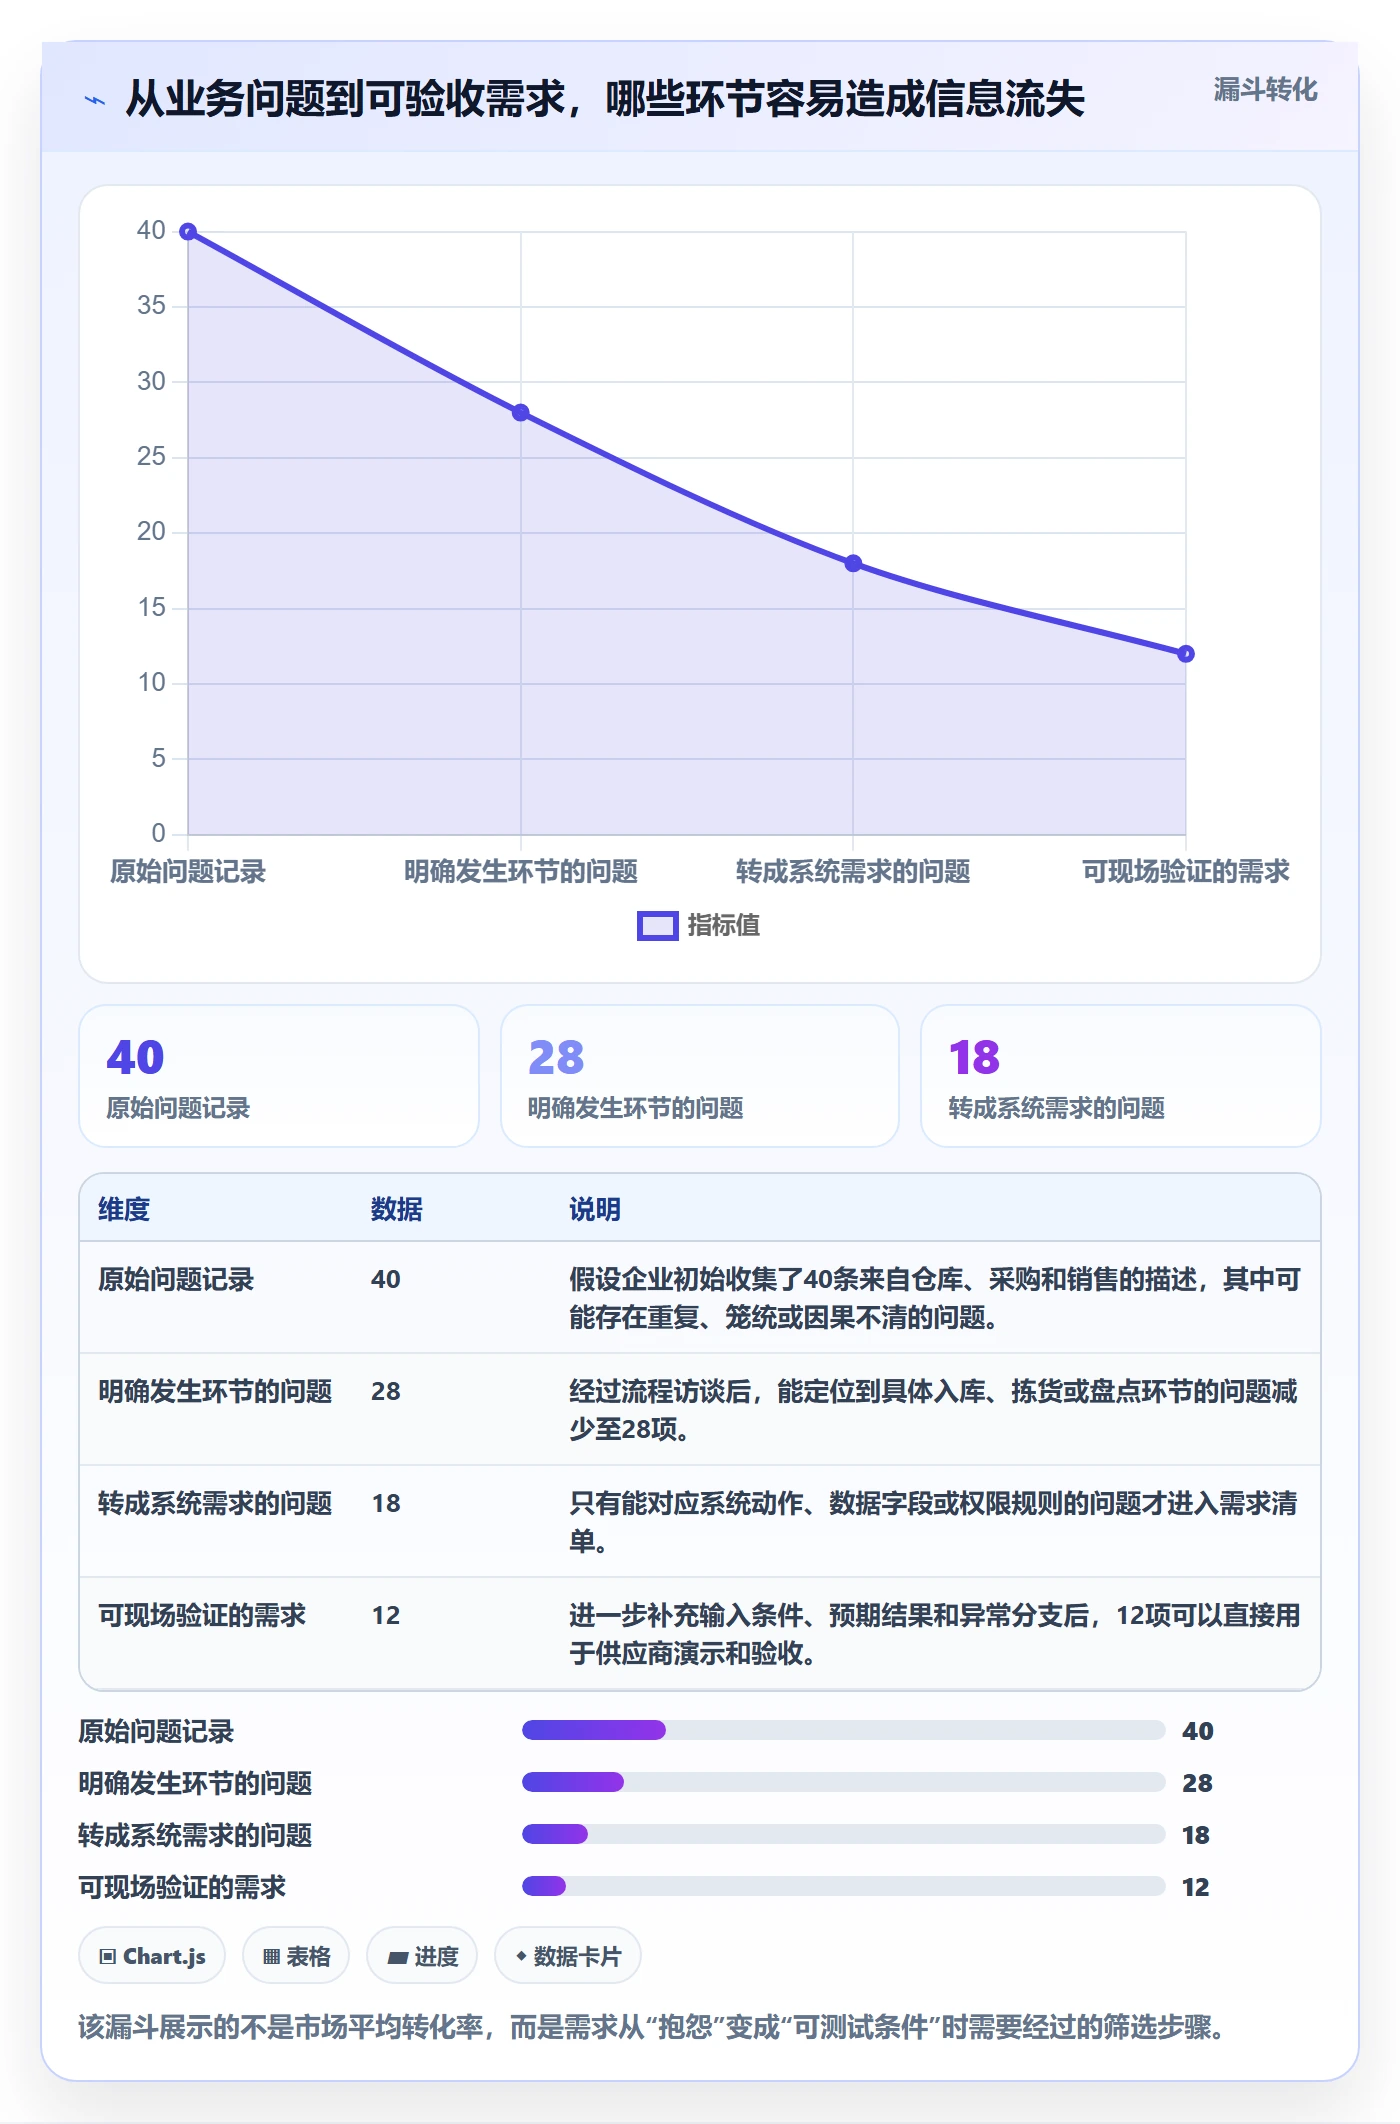
Task: Click the main title about 信息流失
Action: click(606, 100)
